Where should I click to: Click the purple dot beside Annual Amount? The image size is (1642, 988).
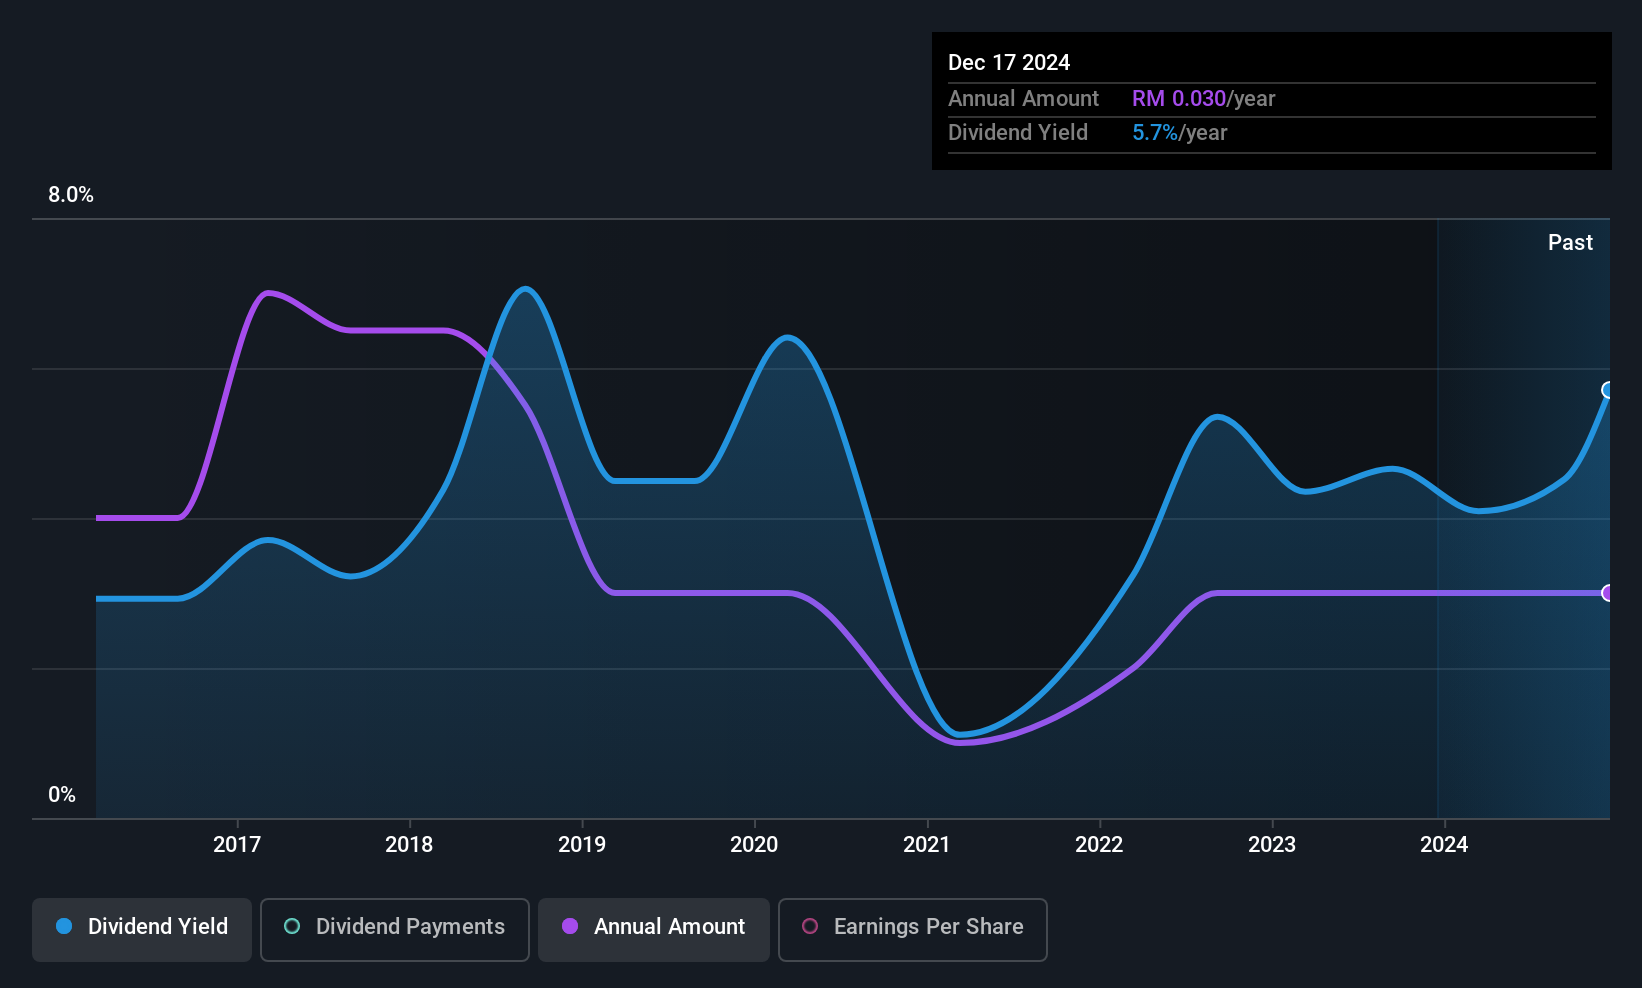point(570,927)
